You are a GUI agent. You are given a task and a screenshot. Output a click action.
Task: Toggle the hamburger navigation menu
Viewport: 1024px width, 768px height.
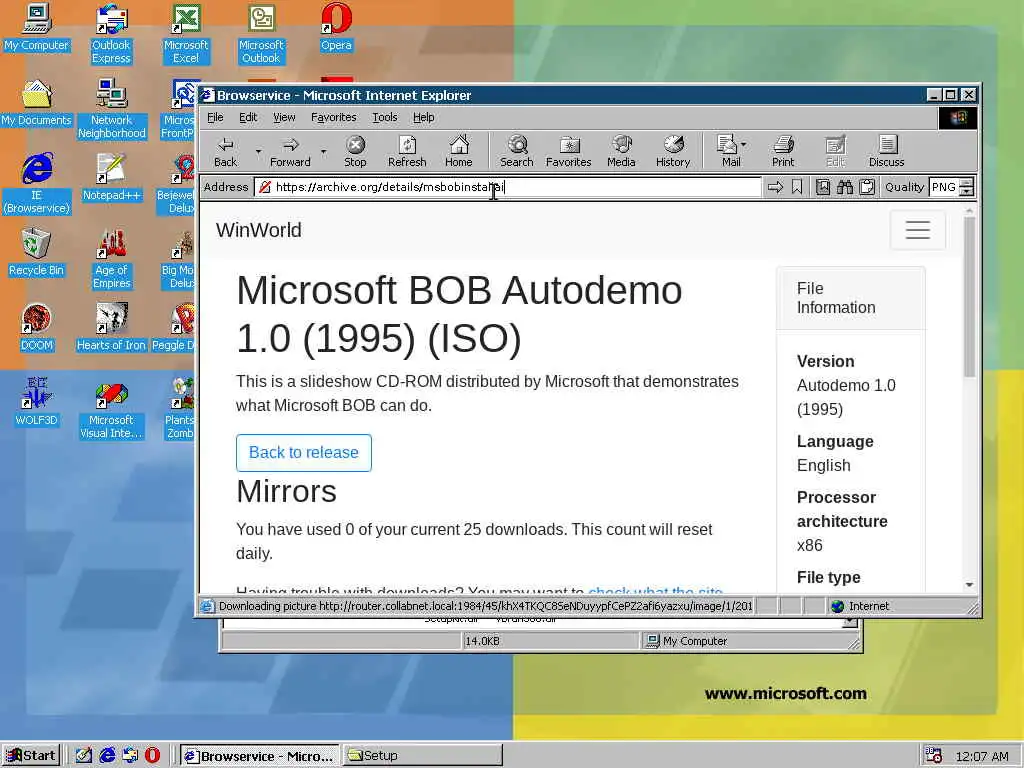click(918, 230)
